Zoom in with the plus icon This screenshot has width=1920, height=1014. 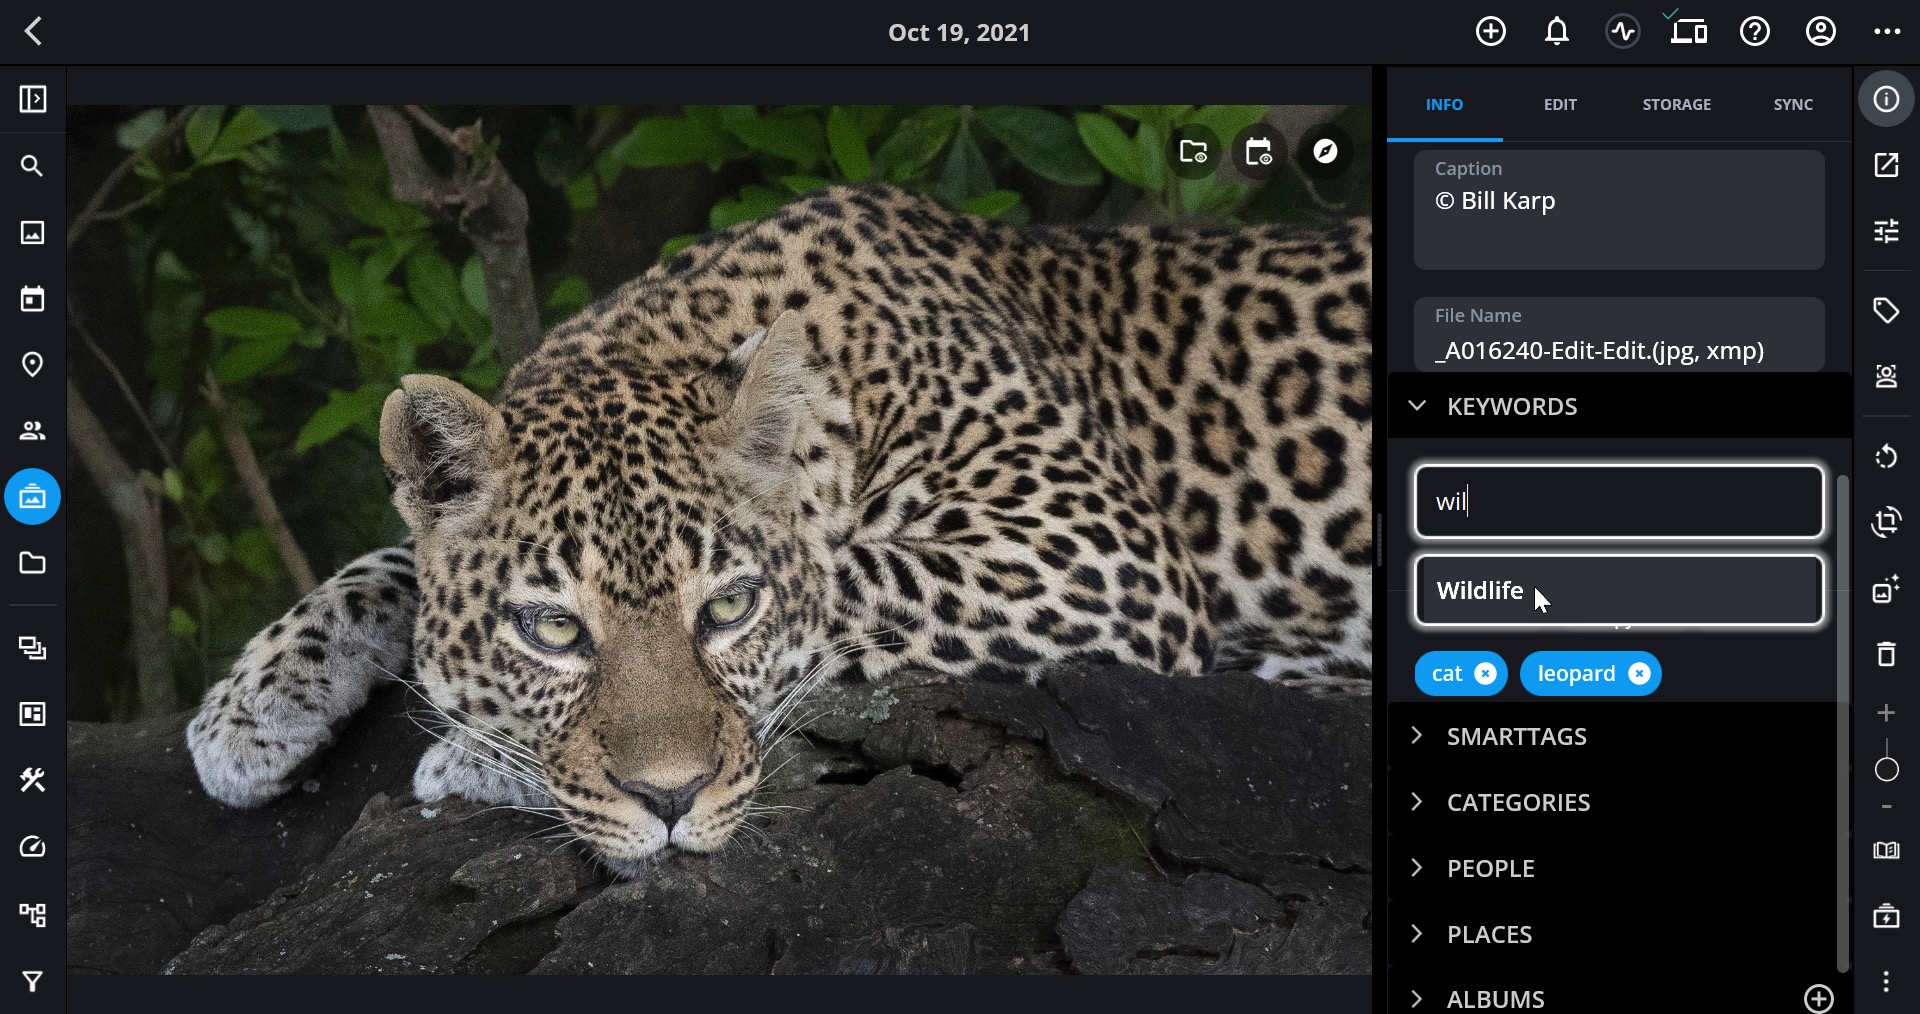[x=1886, y=713]
